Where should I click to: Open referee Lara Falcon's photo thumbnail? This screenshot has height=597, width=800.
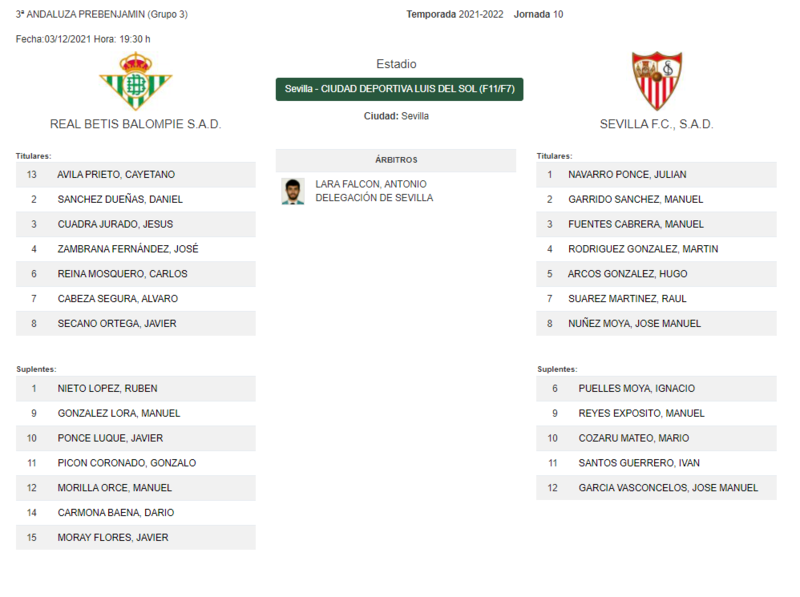[x=293, y=191]
